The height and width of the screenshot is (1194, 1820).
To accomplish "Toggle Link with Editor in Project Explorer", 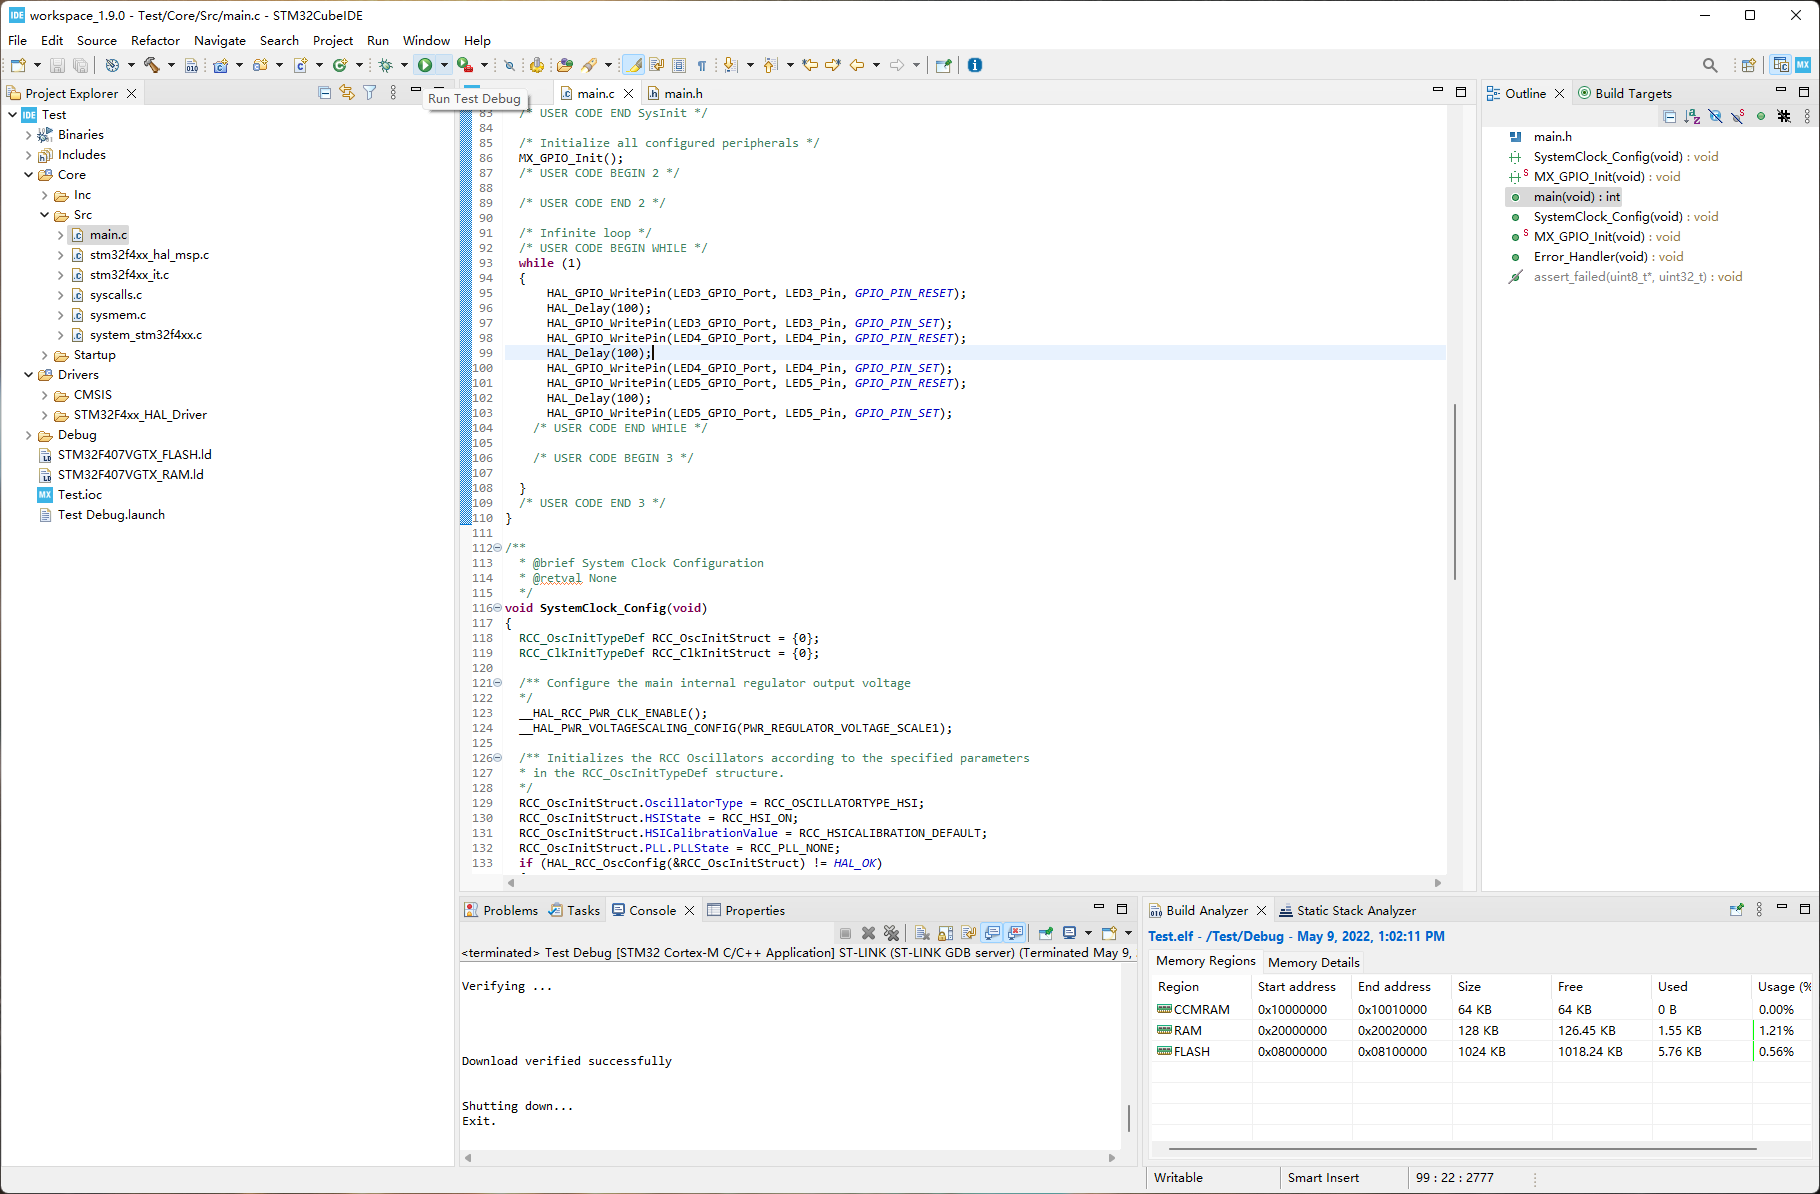I will point(347,93).
